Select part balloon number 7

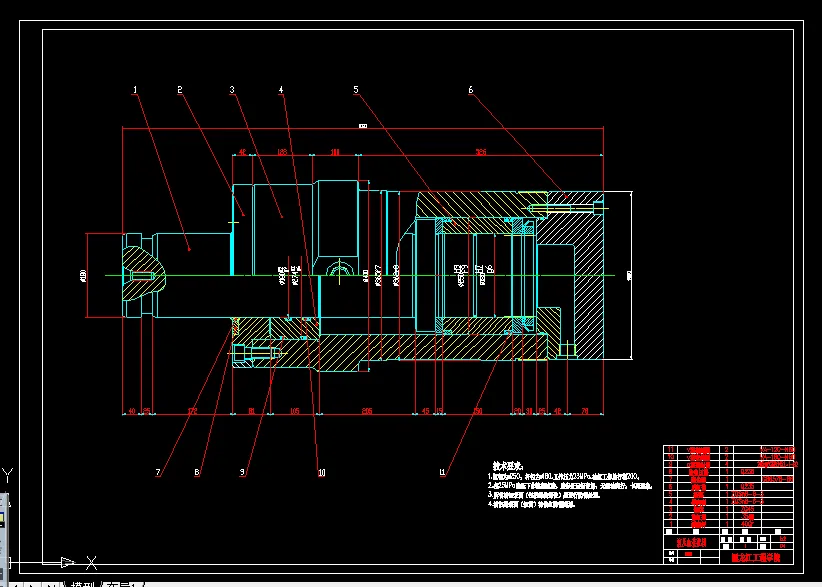(158, 472)
